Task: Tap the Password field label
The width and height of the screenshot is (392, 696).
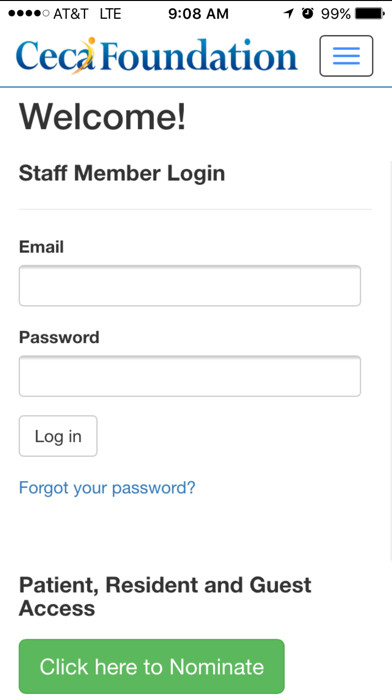Action: pyautogui.click(x=59, y=337)
